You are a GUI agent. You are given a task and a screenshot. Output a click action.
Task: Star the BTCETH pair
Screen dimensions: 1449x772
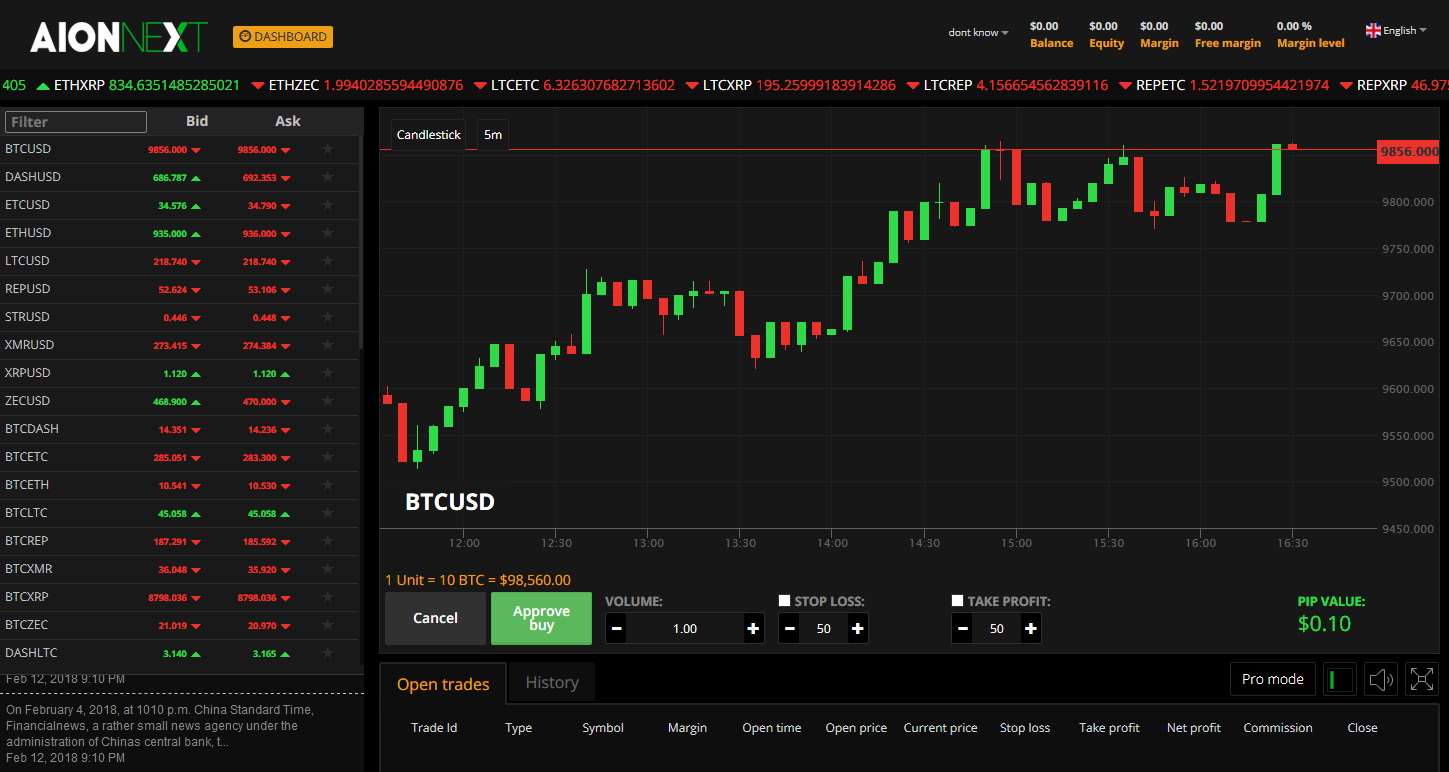327,485
